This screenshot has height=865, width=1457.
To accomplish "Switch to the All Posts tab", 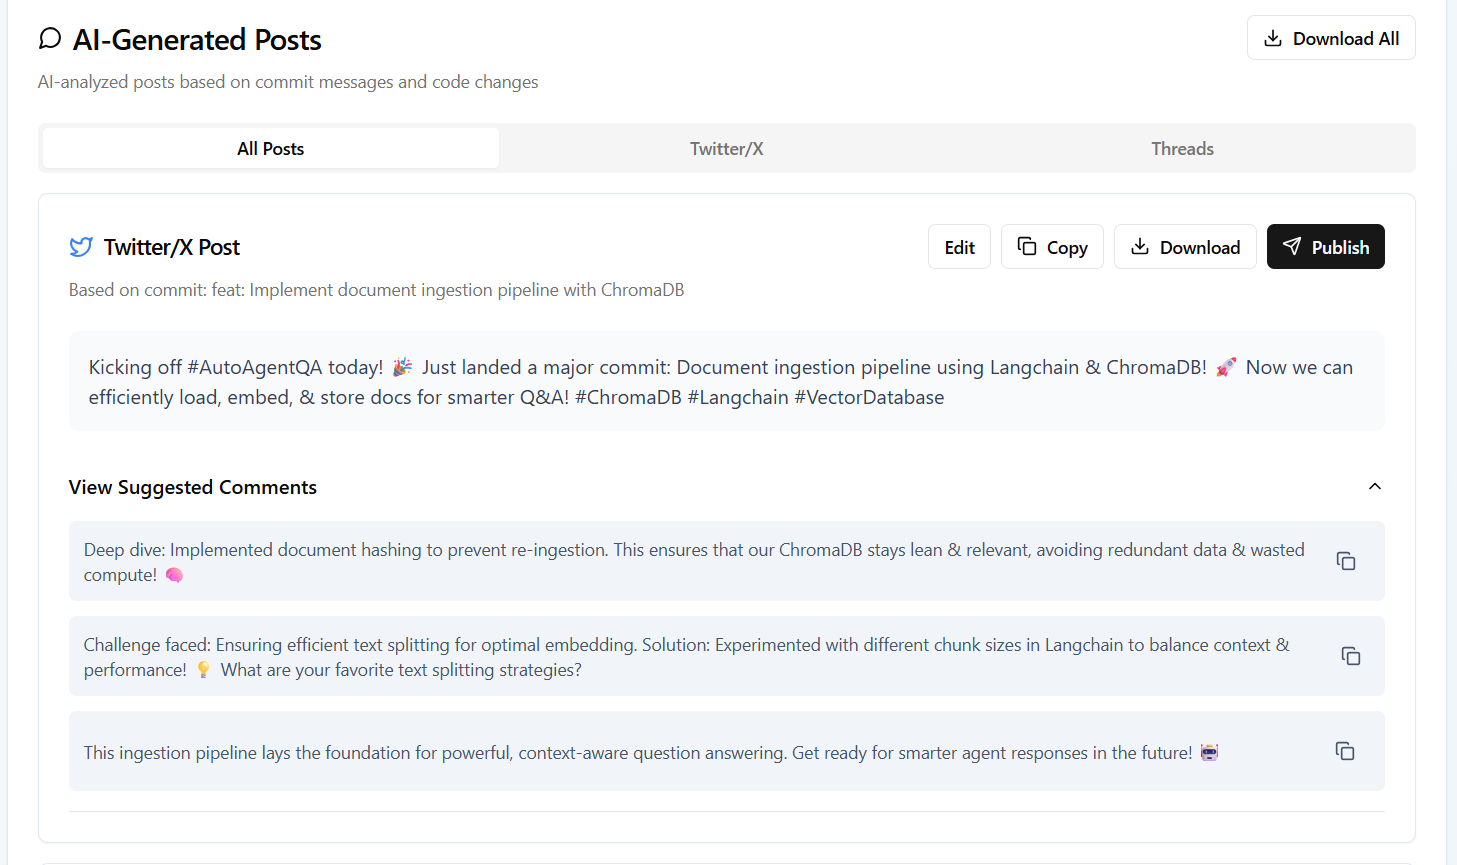I will click(271, 148).
